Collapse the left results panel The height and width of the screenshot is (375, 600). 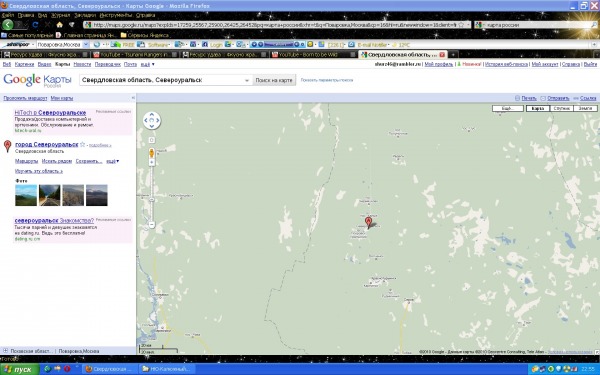133,98
